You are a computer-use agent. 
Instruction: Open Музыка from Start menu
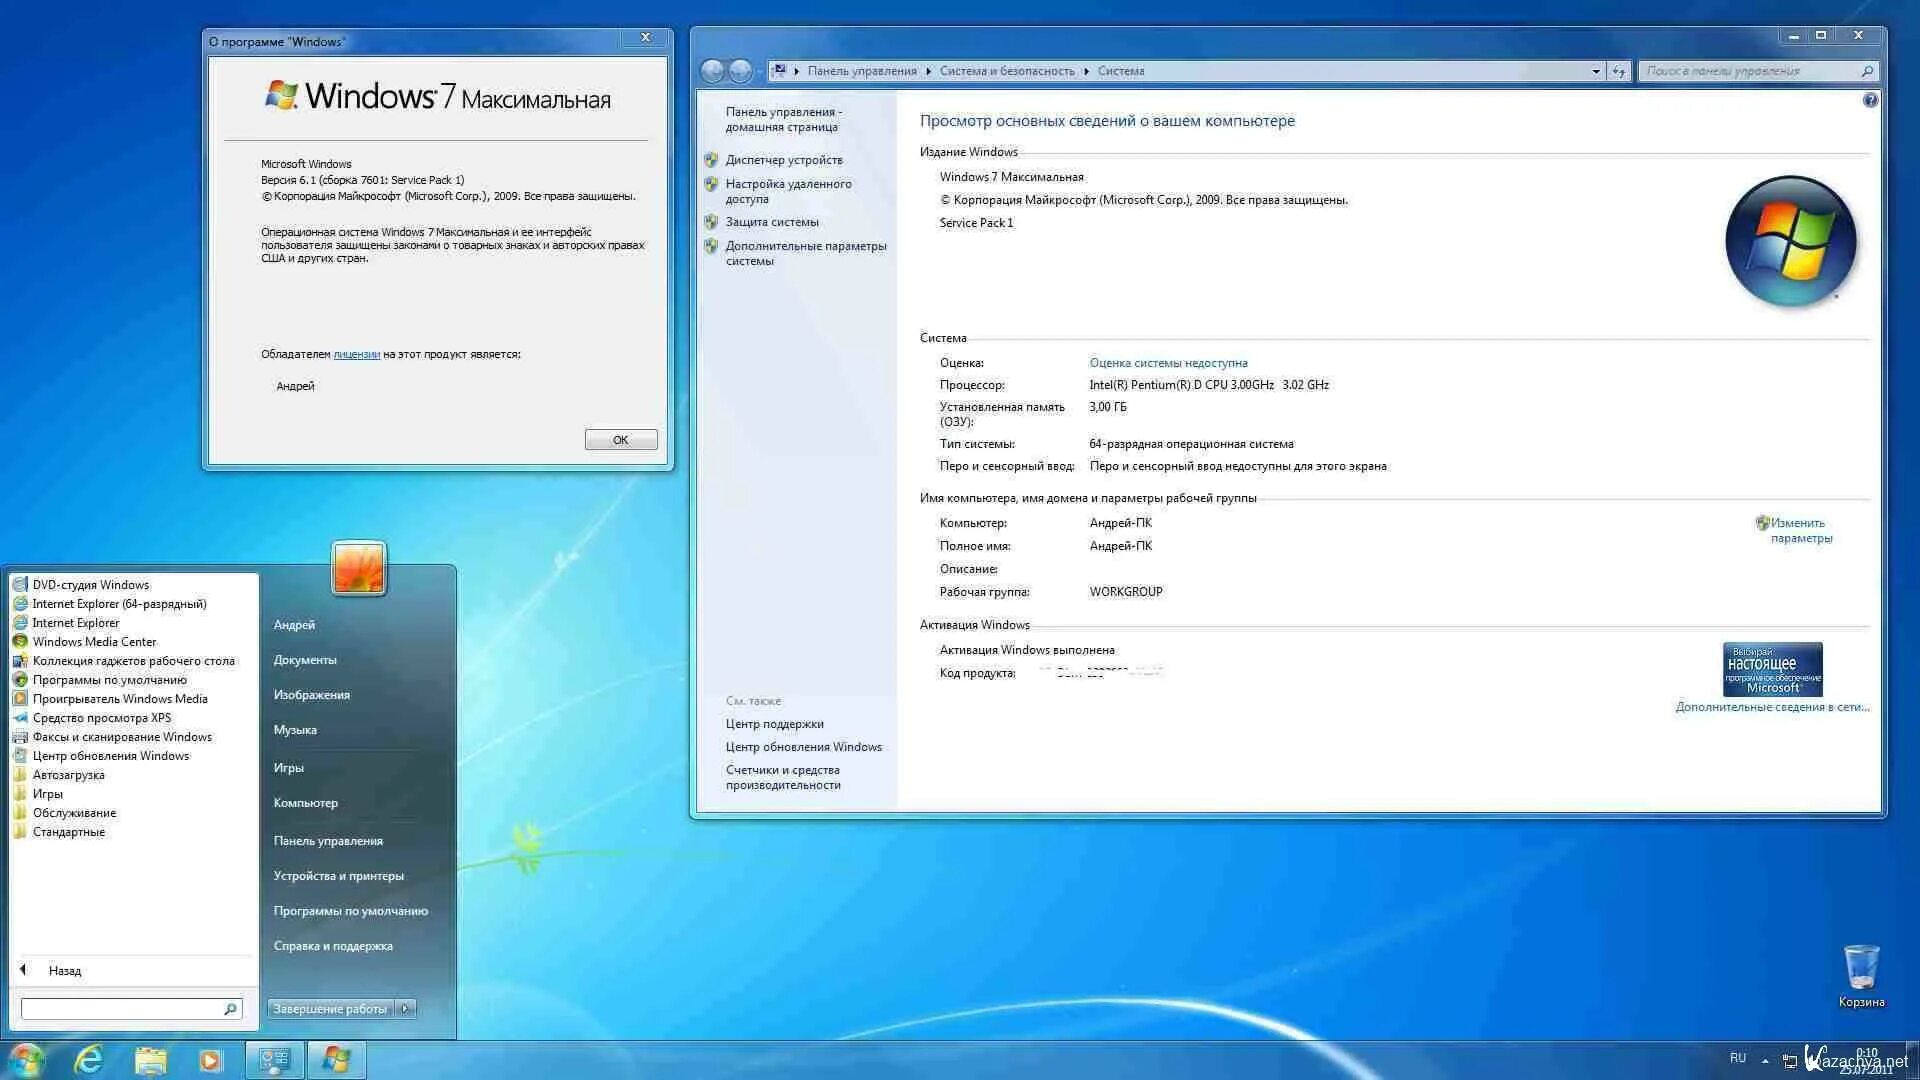coord(295,730)
